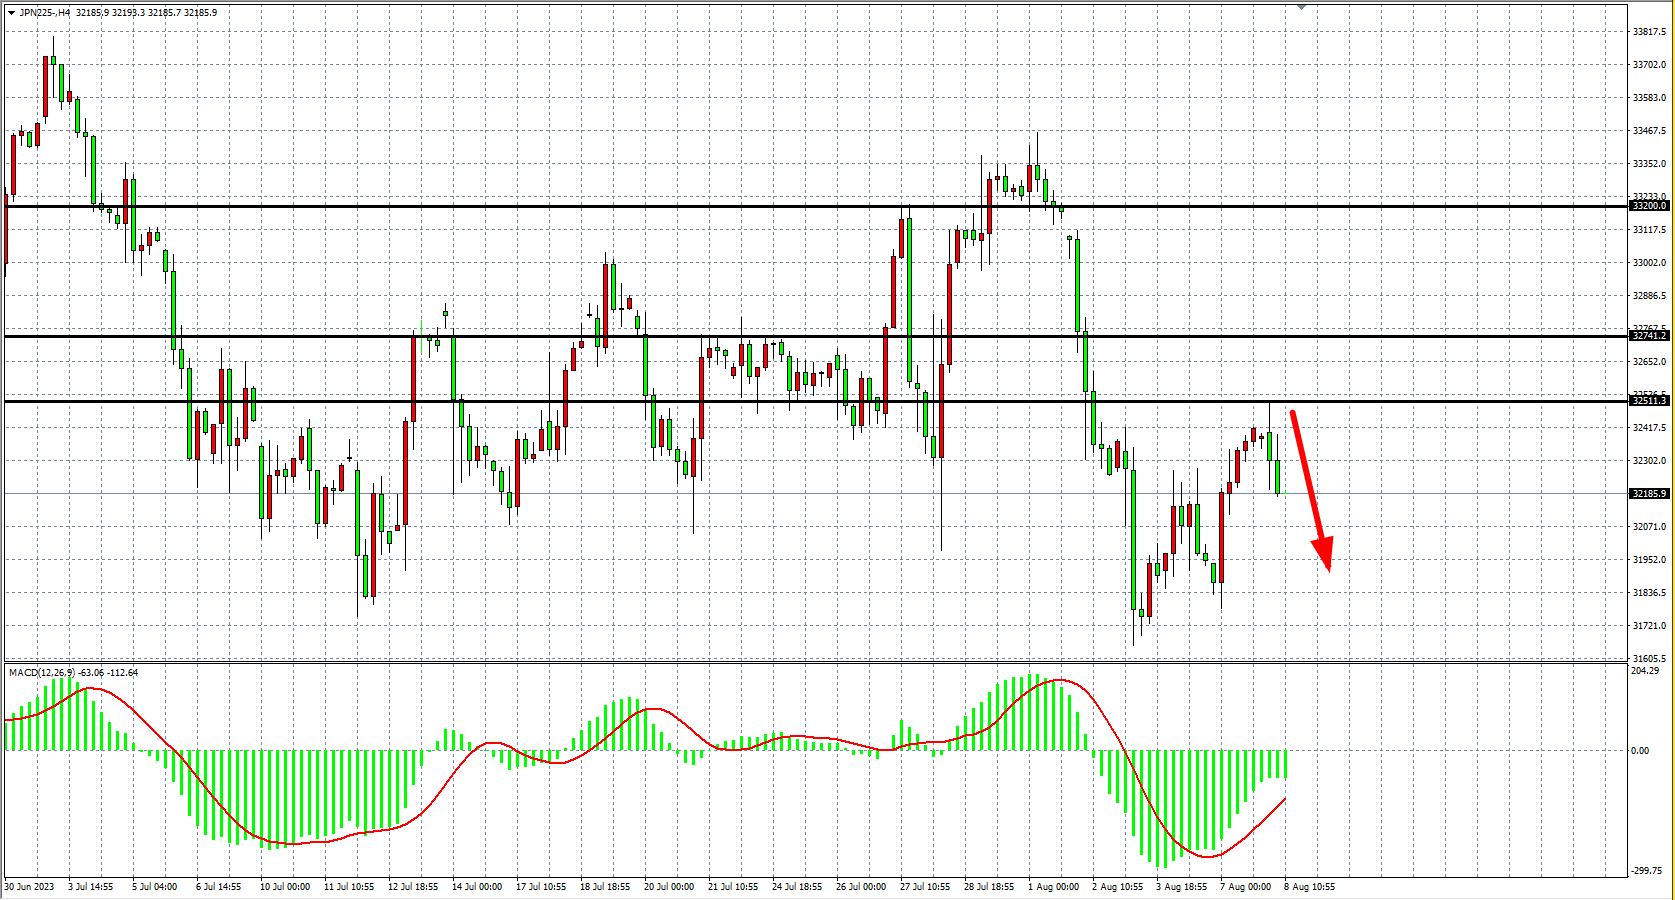Viewport: 1675px width, 900px height.
Task: Click the 32741.2 price label on axis
Action: click(1649, 336)
